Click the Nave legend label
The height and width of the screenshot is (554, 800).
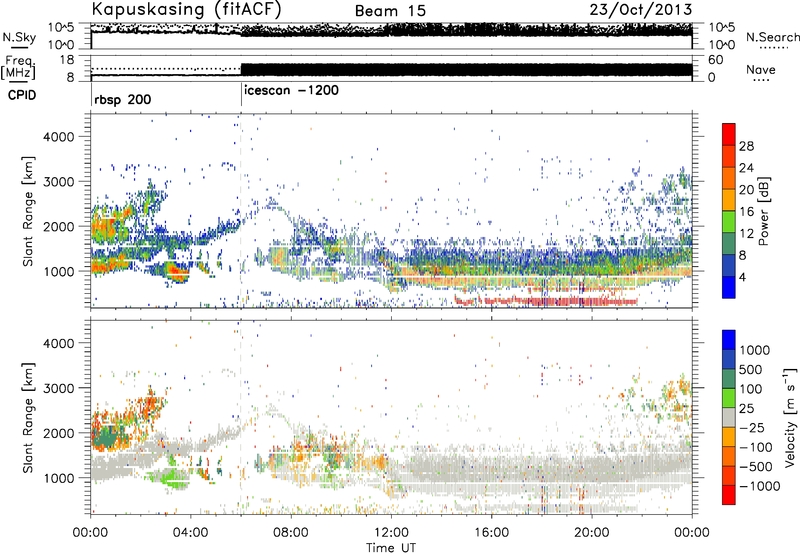760,69
